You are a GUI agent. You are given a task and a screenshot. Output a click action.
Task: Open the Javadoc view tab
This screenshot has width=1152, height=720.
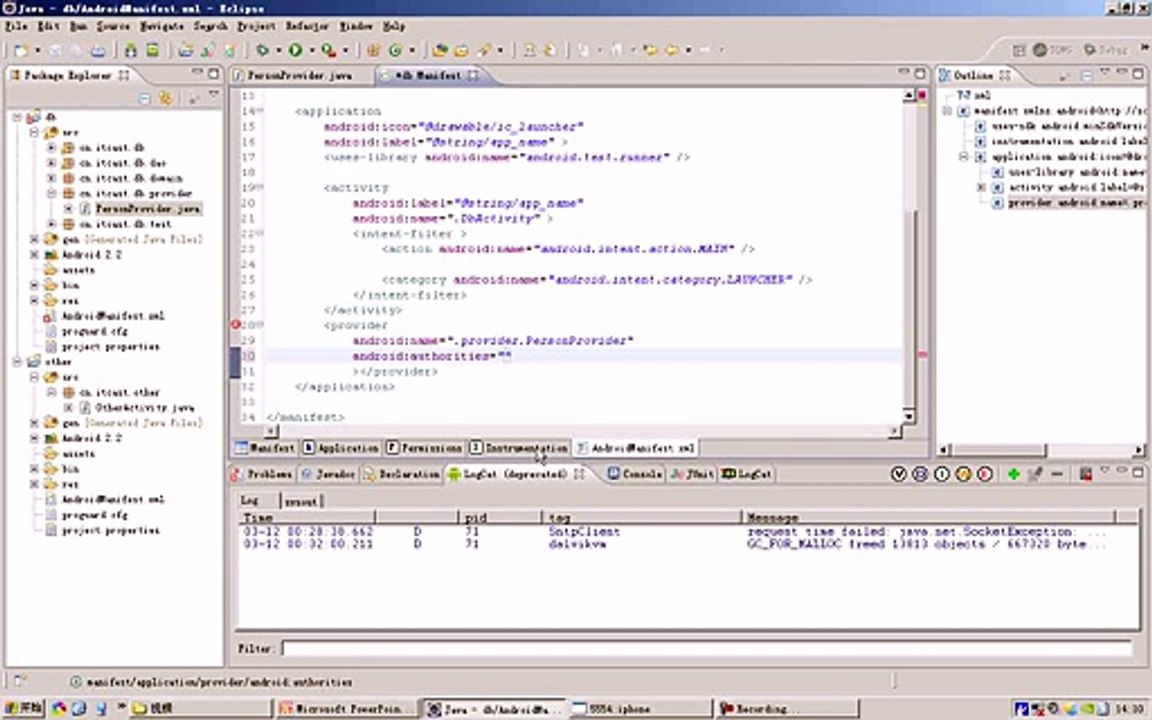point(328,474)
